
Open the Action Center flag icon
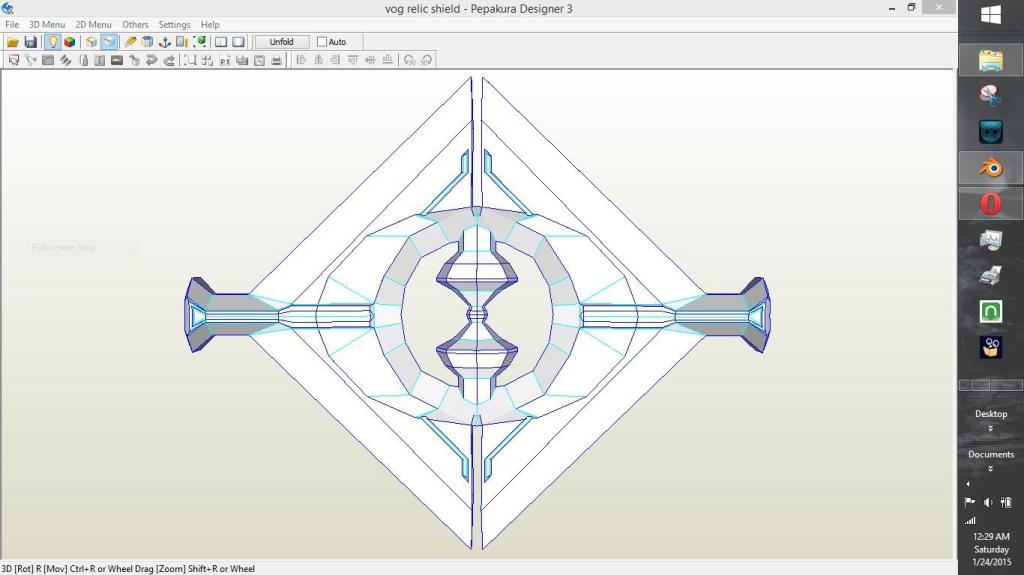[970, 502]
